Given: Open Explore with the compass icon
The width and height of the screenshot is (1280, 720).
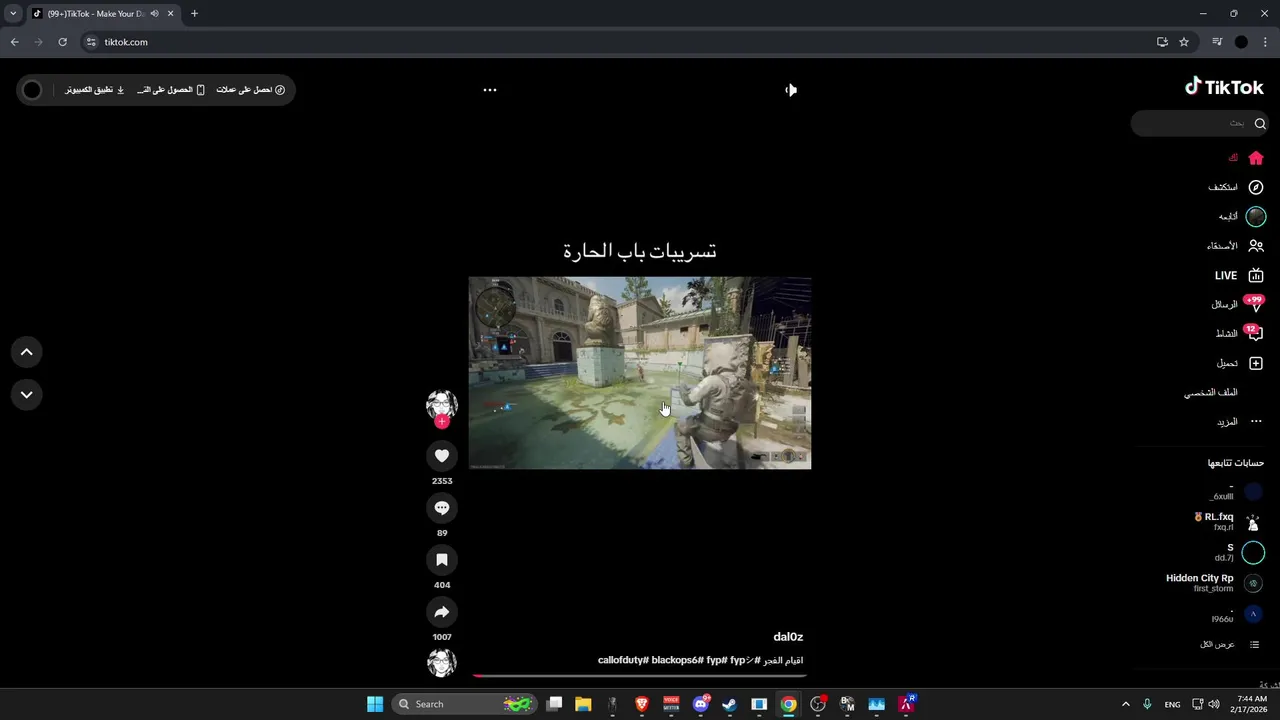Looking at the screenshot, I should (x=1256, y=187).
